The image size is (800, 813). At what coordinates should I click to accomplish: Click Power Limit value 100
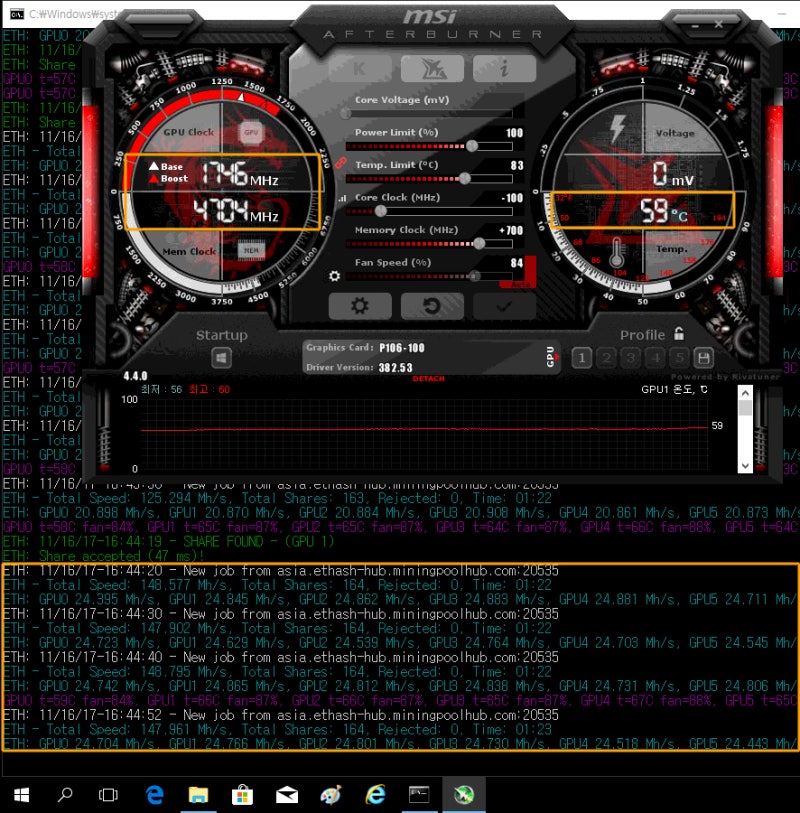514,133
